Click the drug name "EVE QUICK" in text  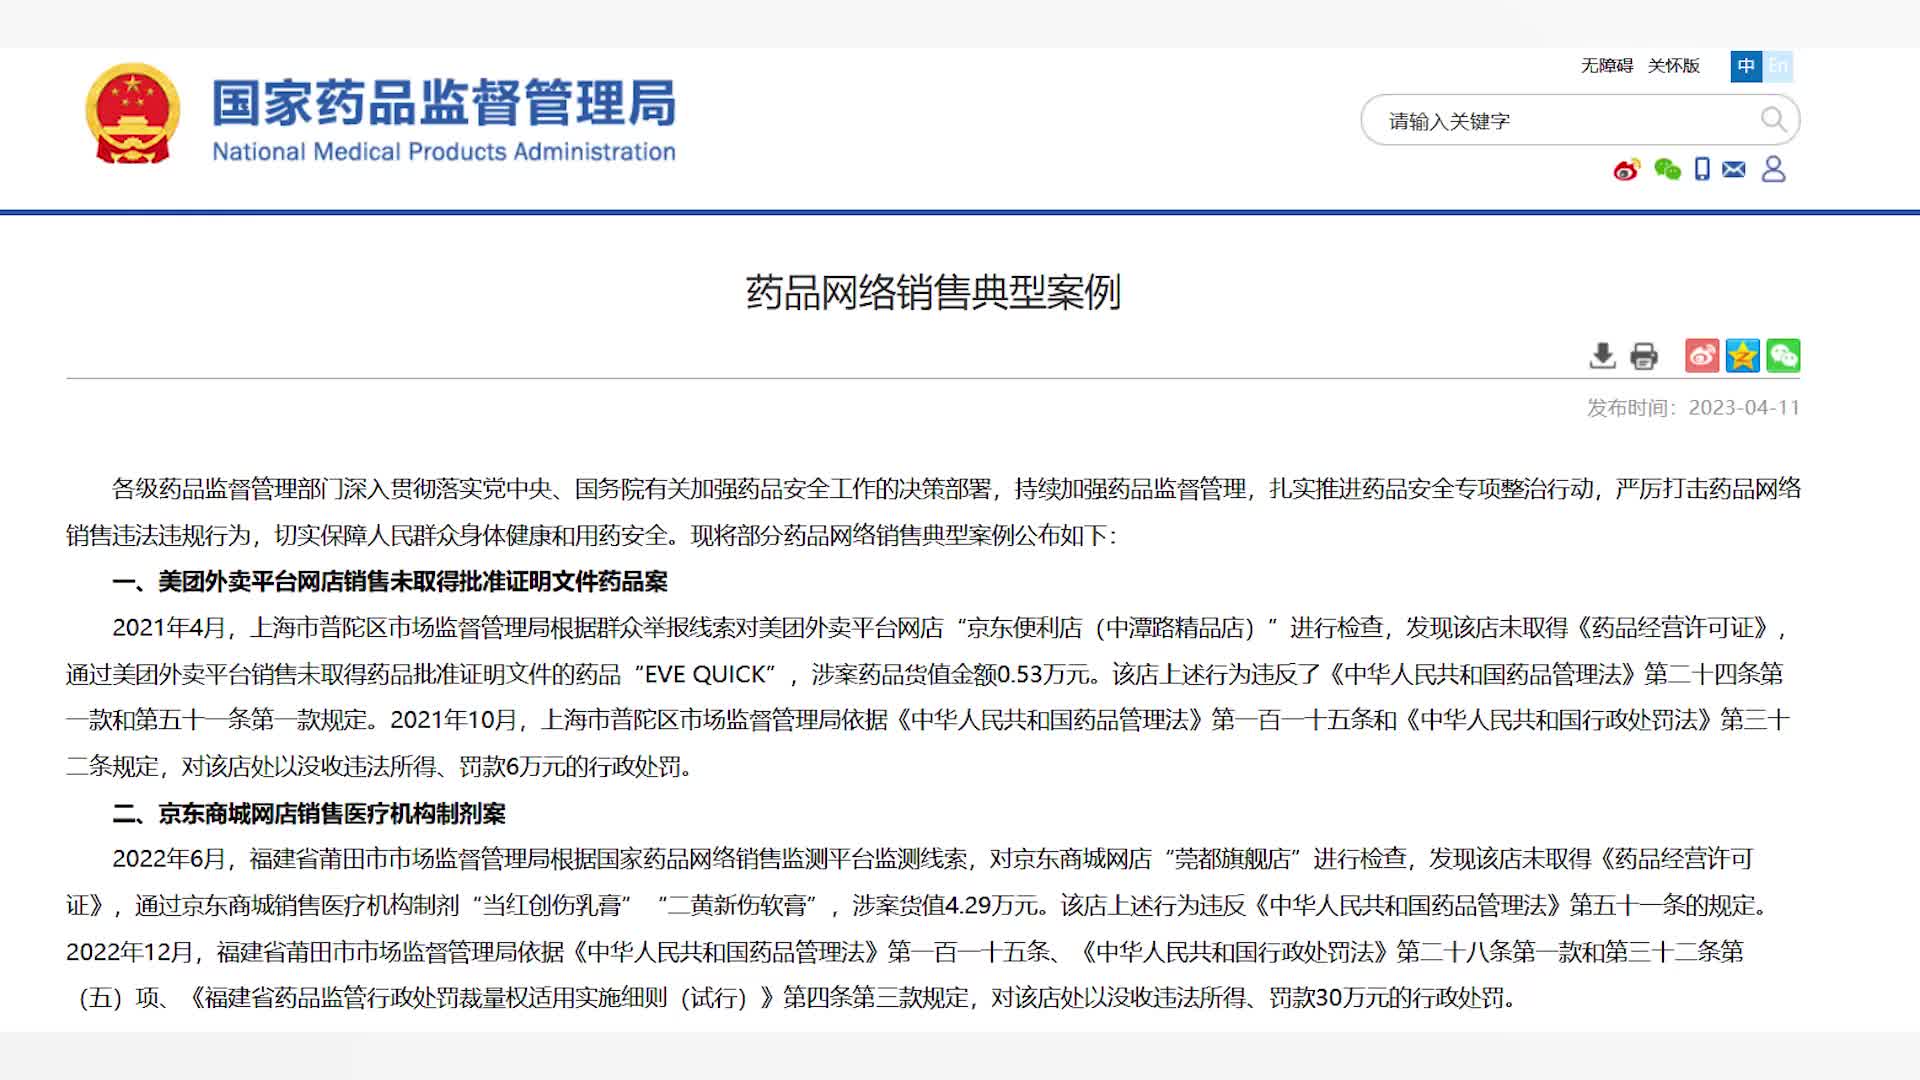[x=705, y=675]
